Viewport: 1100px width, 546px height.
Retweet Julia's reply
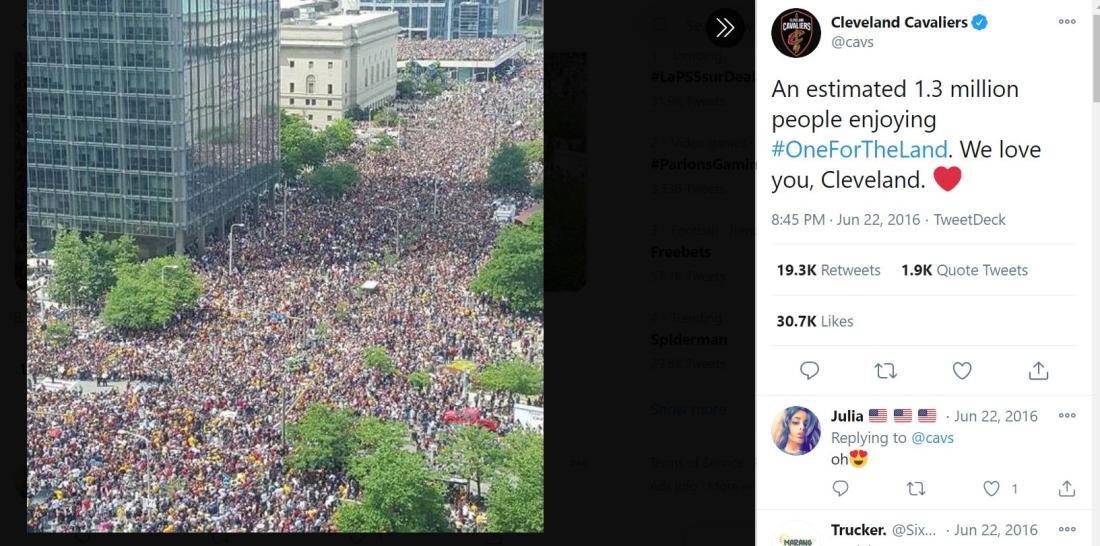coord(915,488)
